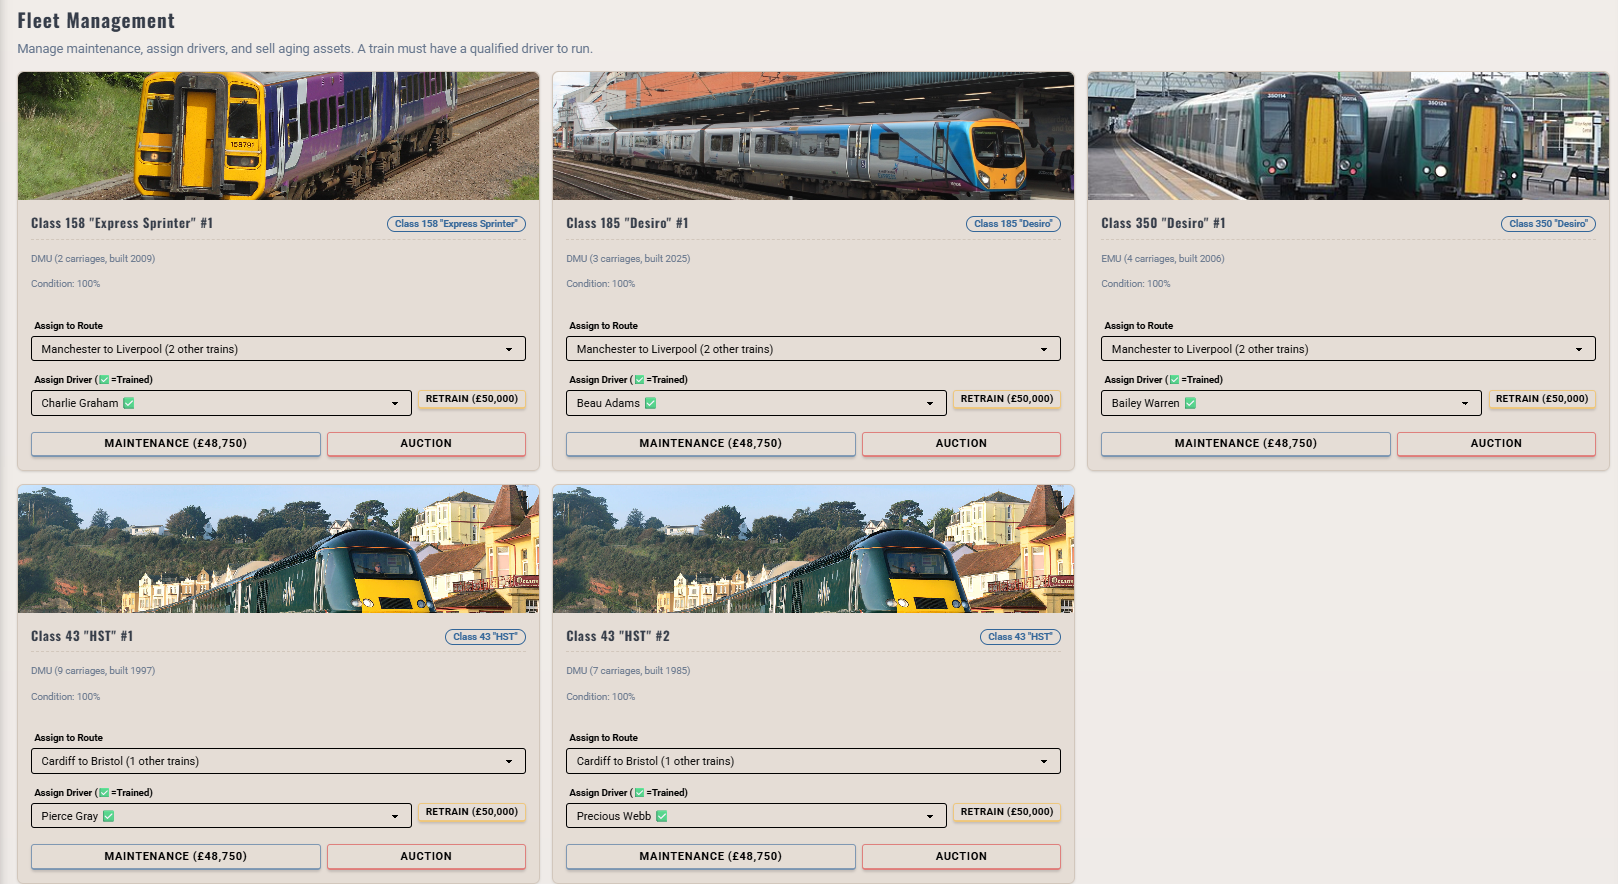This screenshot has height=884, width=1618.
Task: Click the Class 158 Express Sprinter train photo
Action: click(278, 136)
